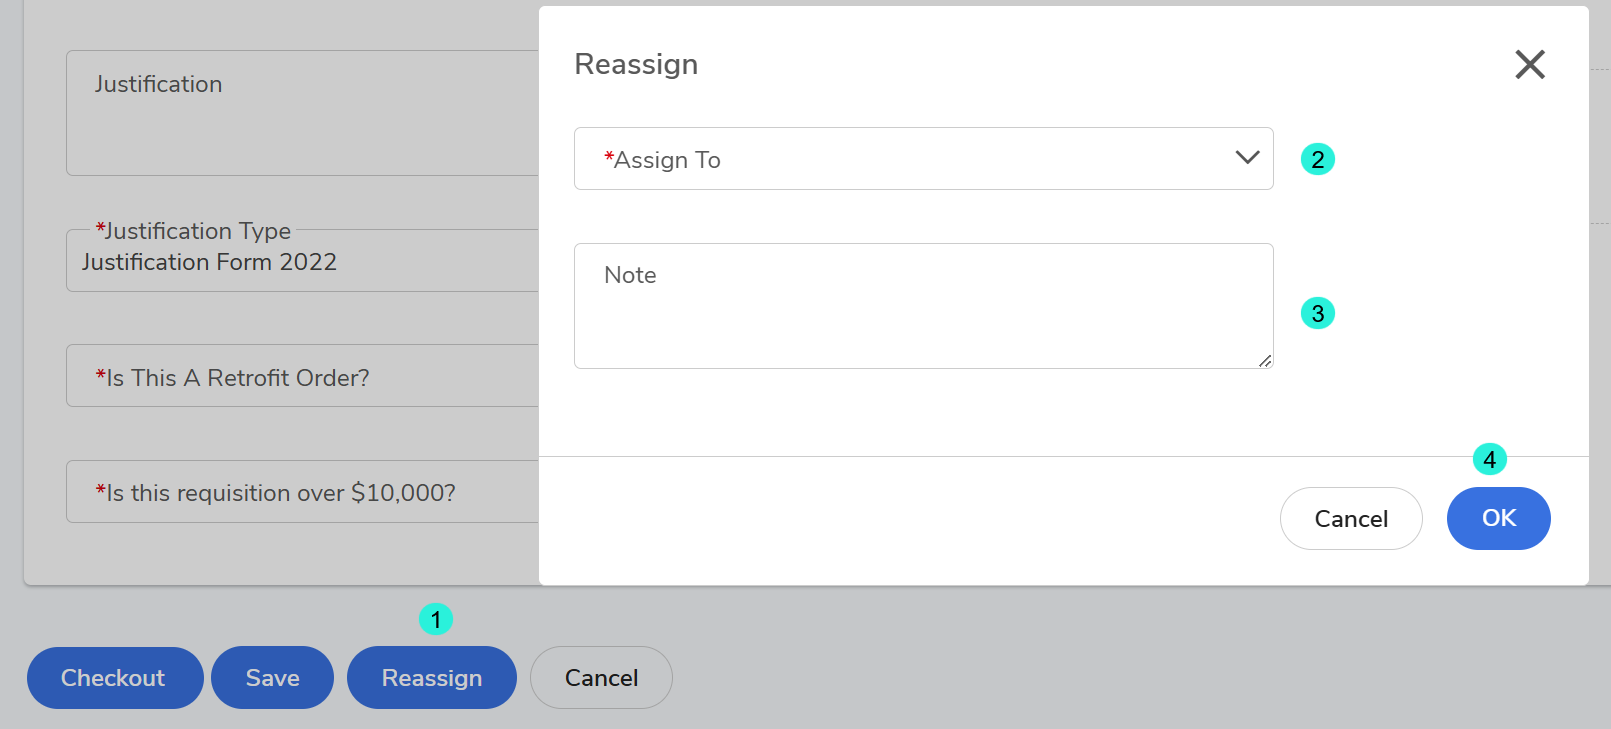Image resolution: width=1611 pixels, height=729 pixels.
Task: Click the Checkout button
Action: coord(114,678)
